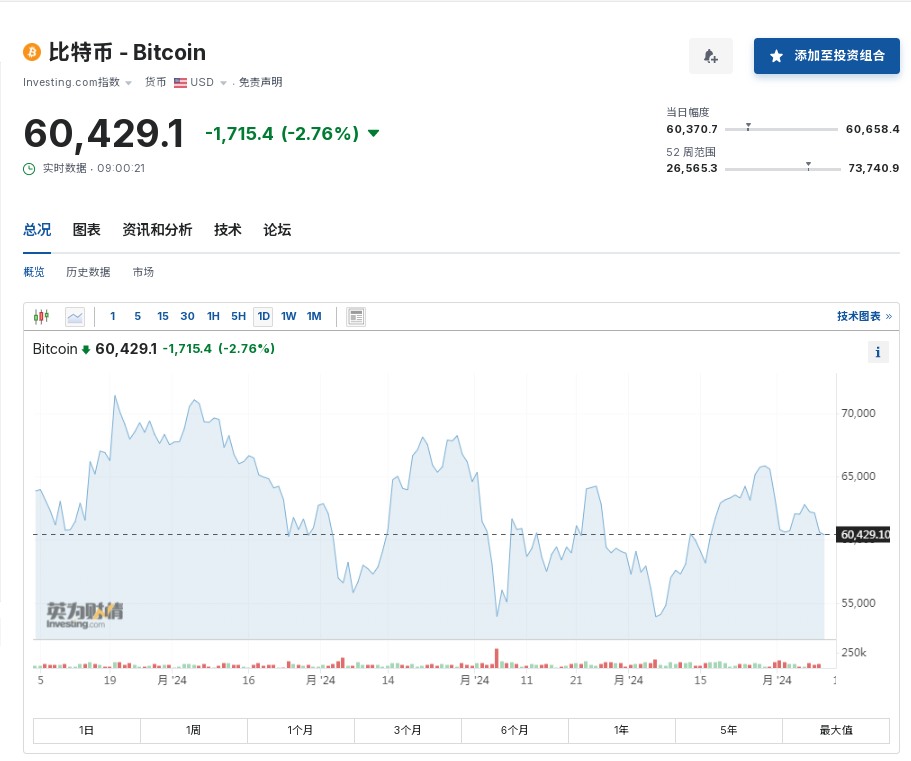This screenshot has width=911, height=761.
Task: Click the 52周范围 range slider marker
Action: pos(810,165)
